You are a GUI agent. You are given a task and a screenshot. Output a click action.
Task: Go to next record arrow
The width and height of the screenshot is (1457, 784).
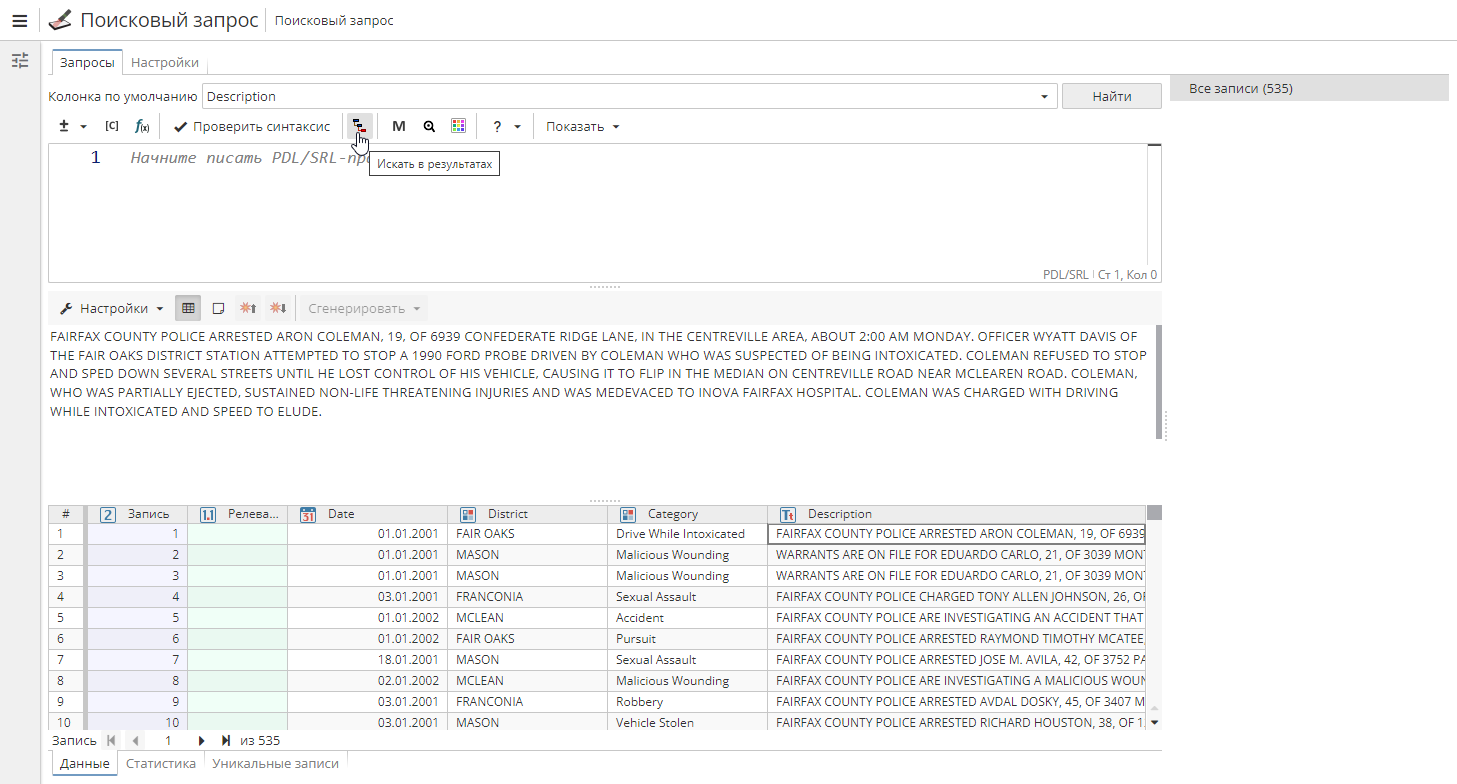click(x=201, y=741)
